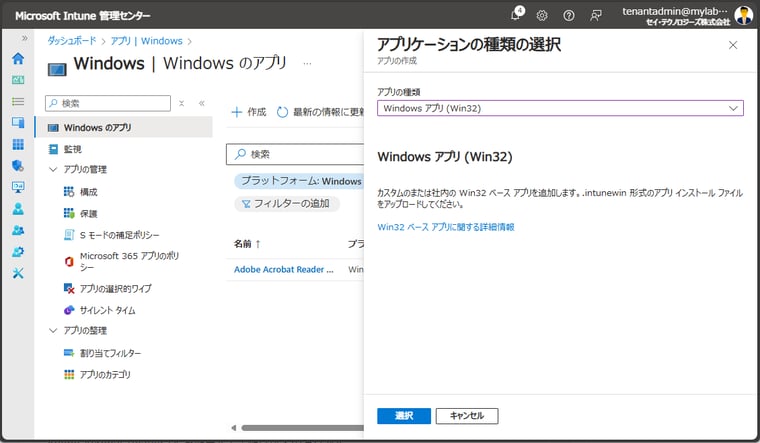Click フィルターの追加 button
This screenshot has width=760, height=443.
coord(287,204)
